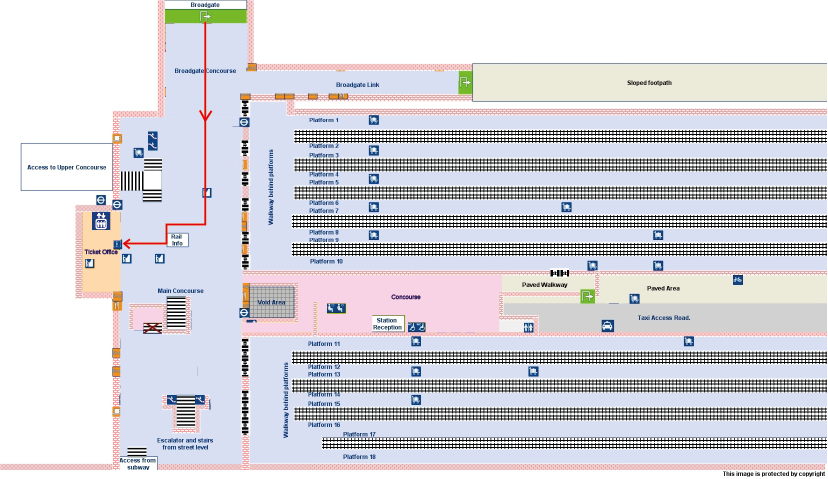Image resolution: width=828 pixels, height=479 pixels.
Task: Click the Ticket Office label
Action: 100,251
